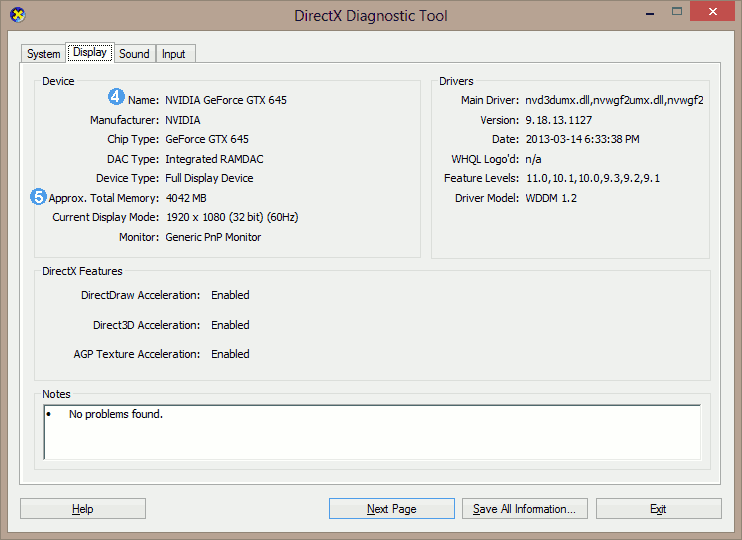Click the 'Approx. Total Memory:' label
Screen dimensions: 742x540
tap(104, 198)
